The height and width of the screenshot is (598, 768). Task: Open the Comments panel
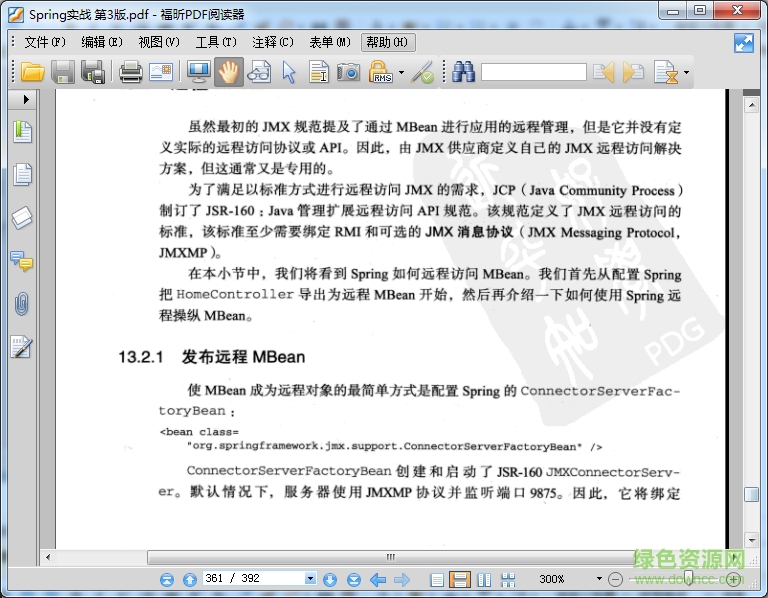[22, 261]
